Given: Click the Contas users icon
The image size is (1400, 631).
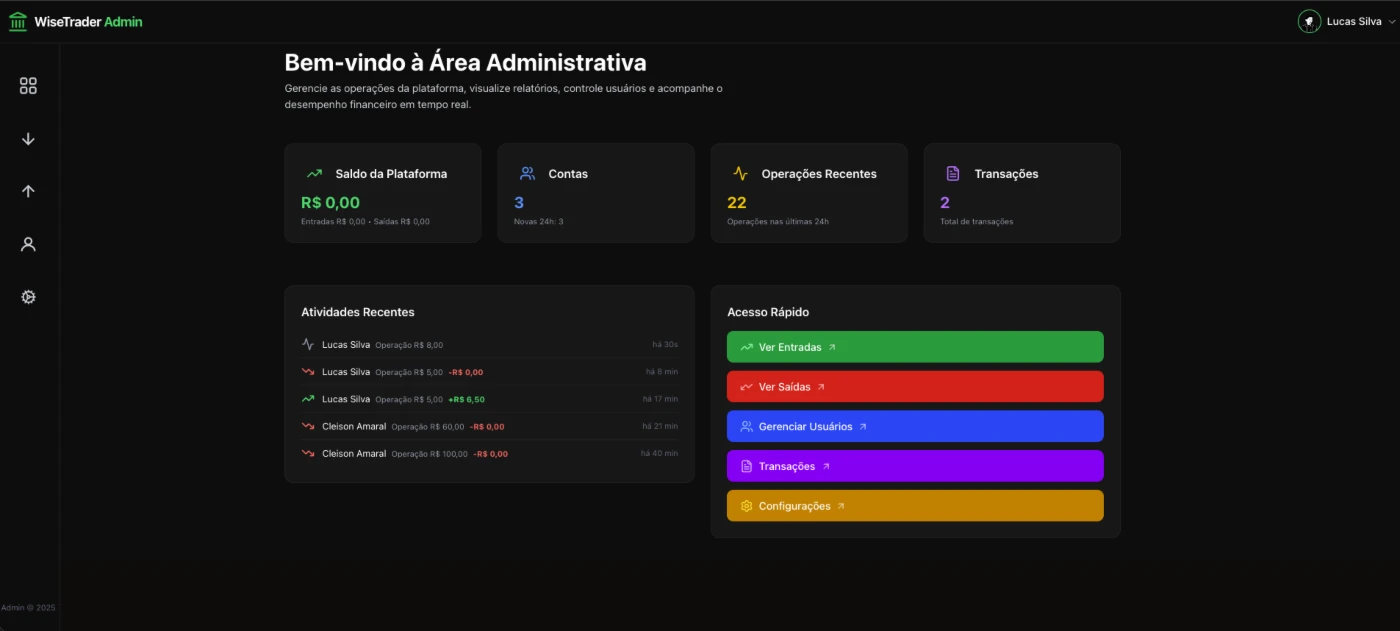Looking at the screenshot, I should point(527,174).
